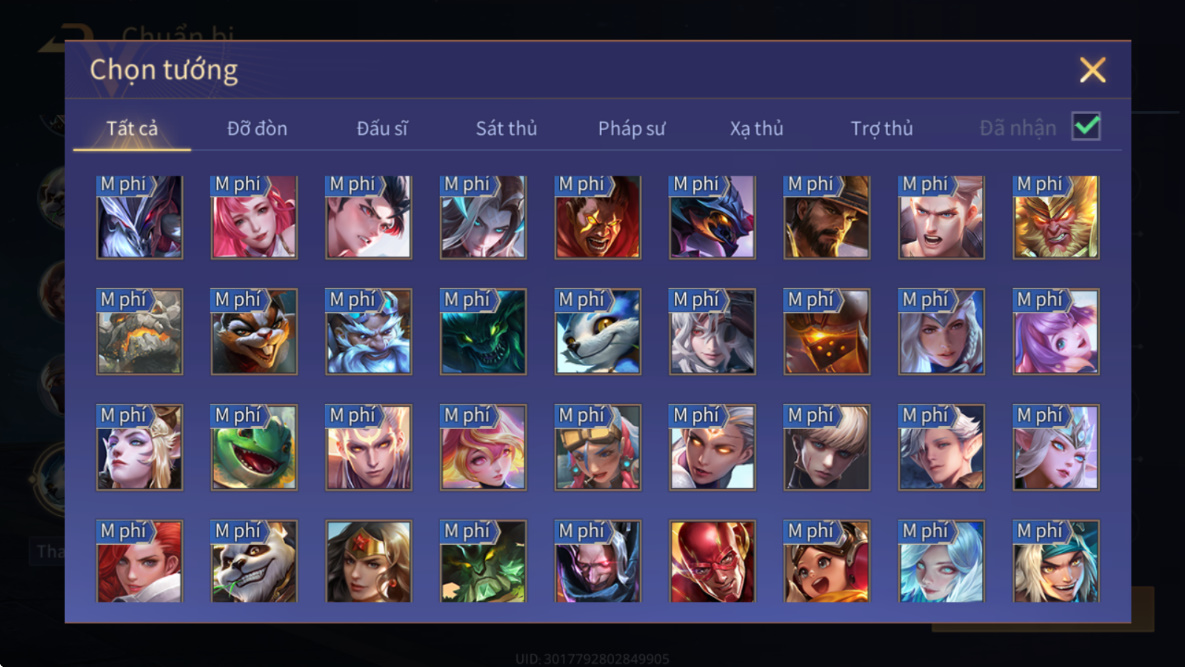Screen dimensions: 1185x667
Task: Switch to the Đỡ đòn tab
Action: [x=257, y=128]
